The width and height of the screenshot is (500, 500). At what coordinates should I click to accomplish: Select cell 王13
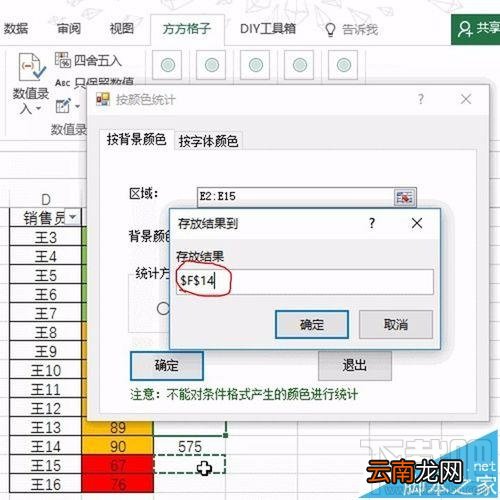[46, 427]
